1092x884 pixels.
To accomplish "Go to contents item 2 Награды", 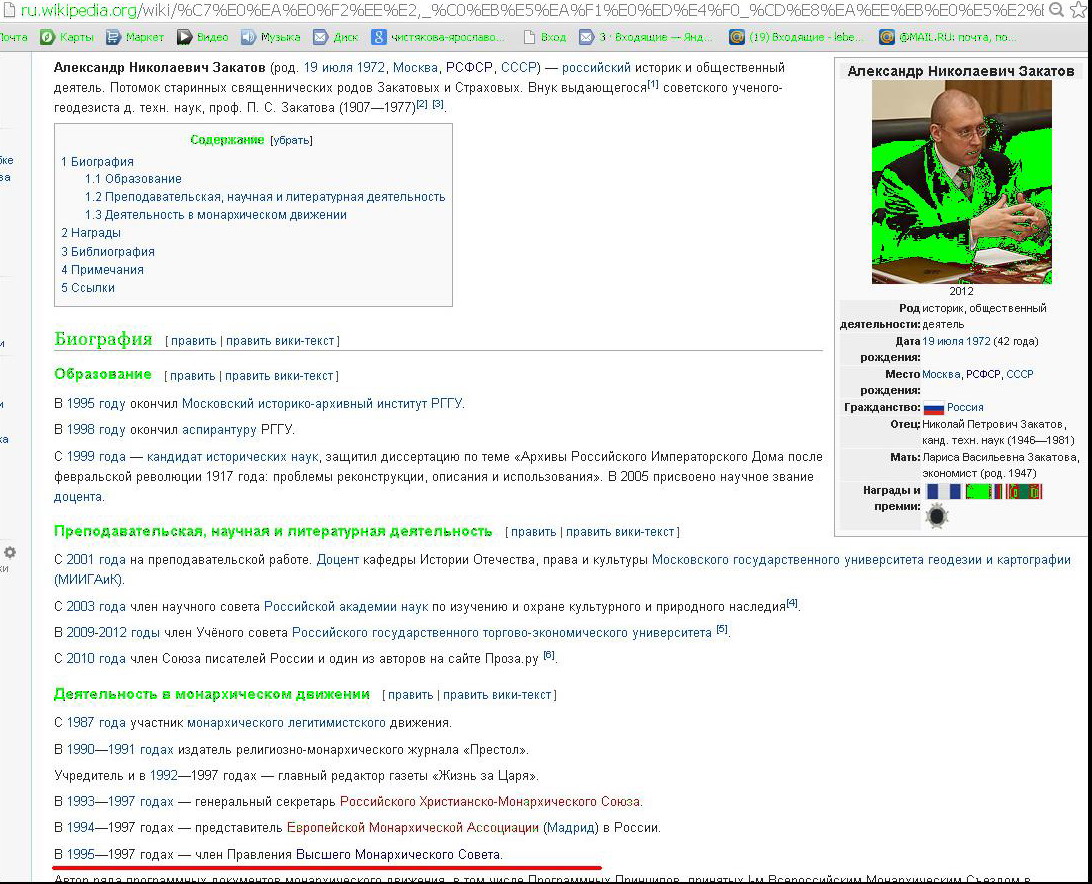I will click(x=91, y=233).
